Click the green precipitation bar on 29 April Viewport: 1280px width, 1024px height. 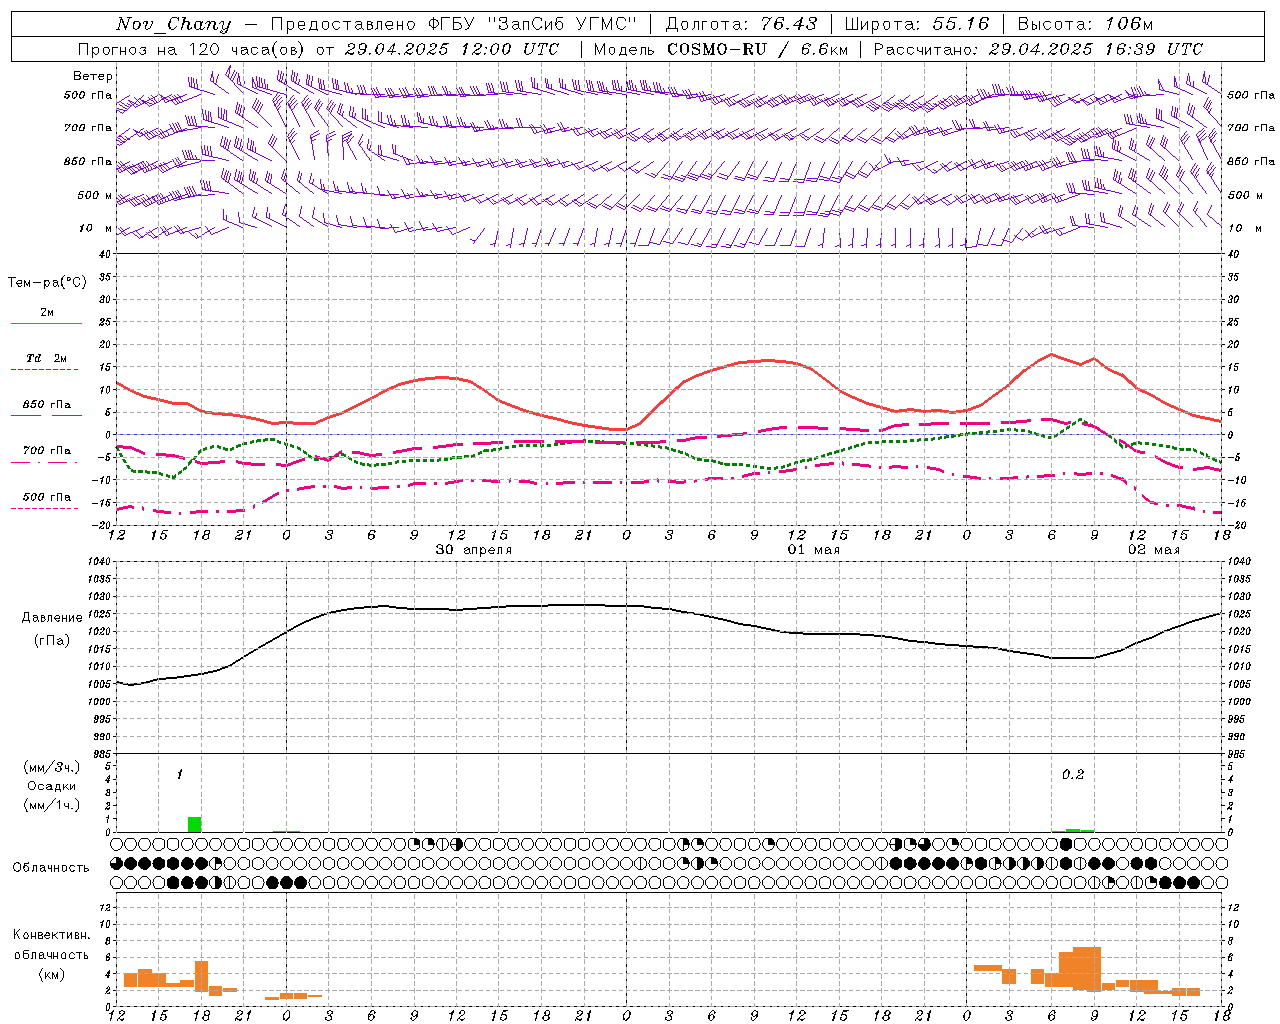tap(194, 824)
